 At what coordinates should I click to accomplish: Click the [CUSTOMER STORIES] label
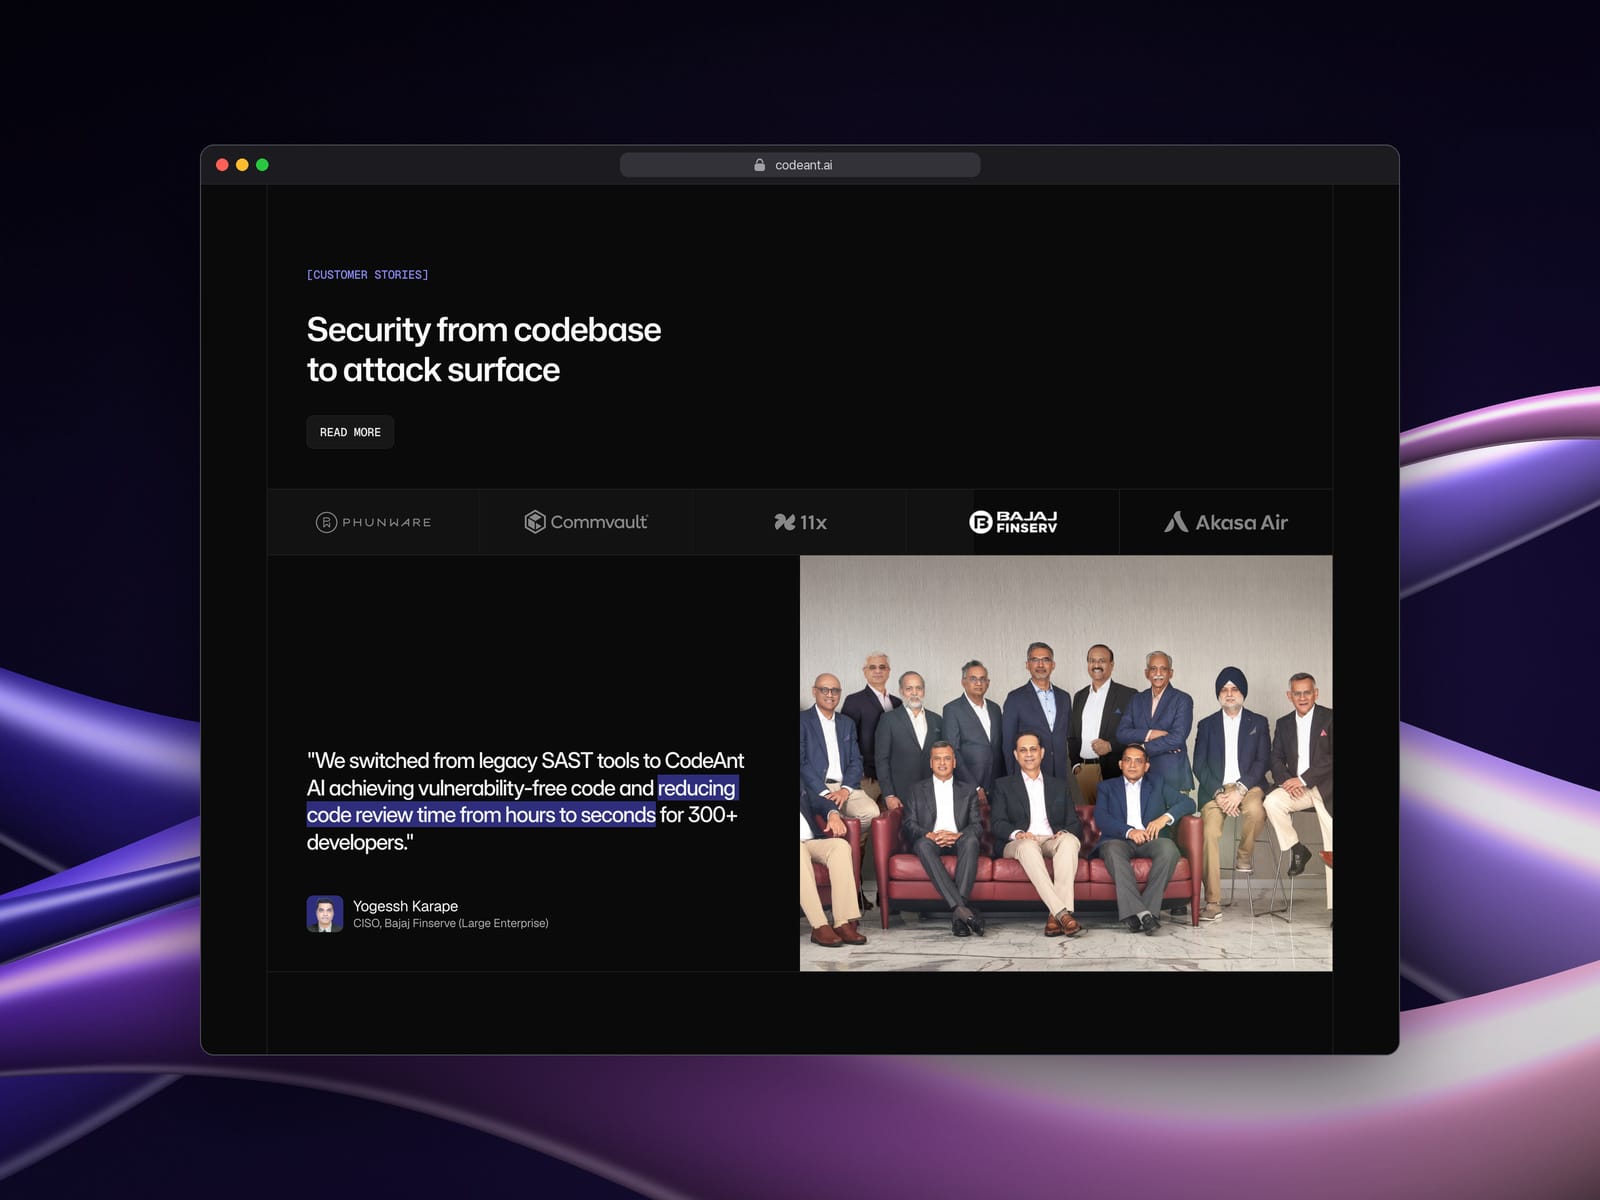[367, 275]
